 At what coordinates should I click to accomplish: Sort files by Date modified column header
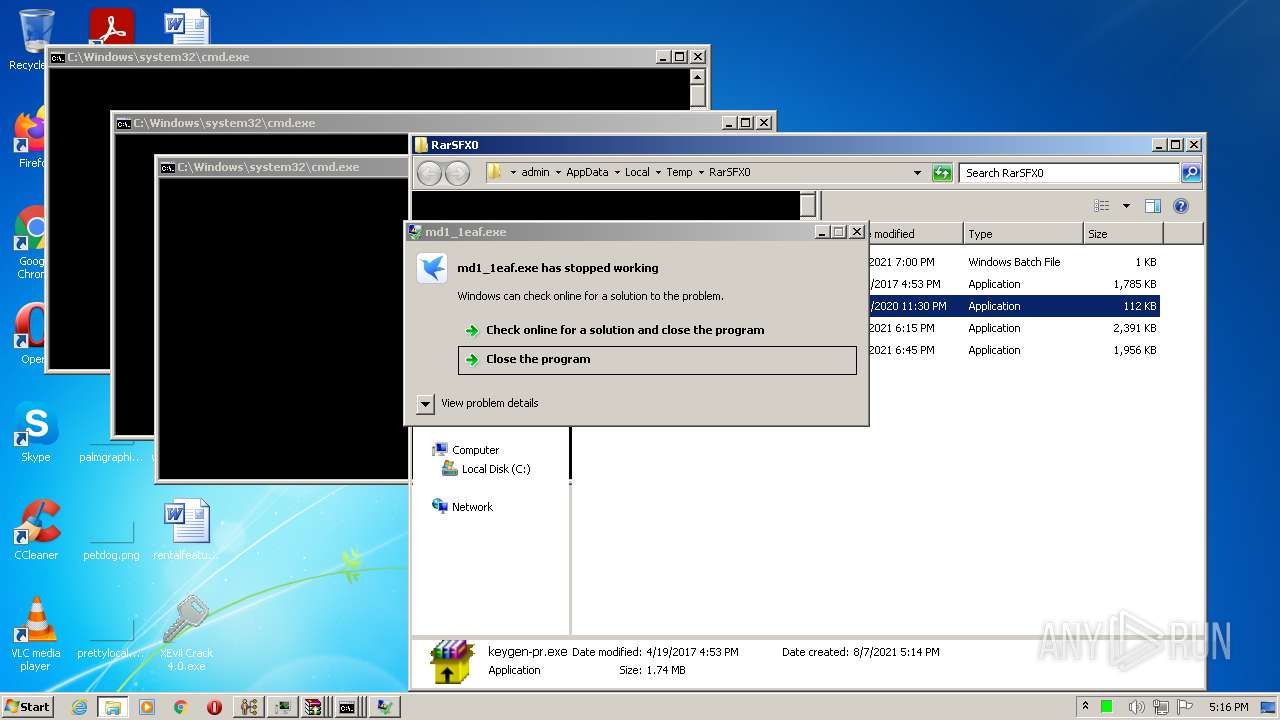(x=915, y=234)
